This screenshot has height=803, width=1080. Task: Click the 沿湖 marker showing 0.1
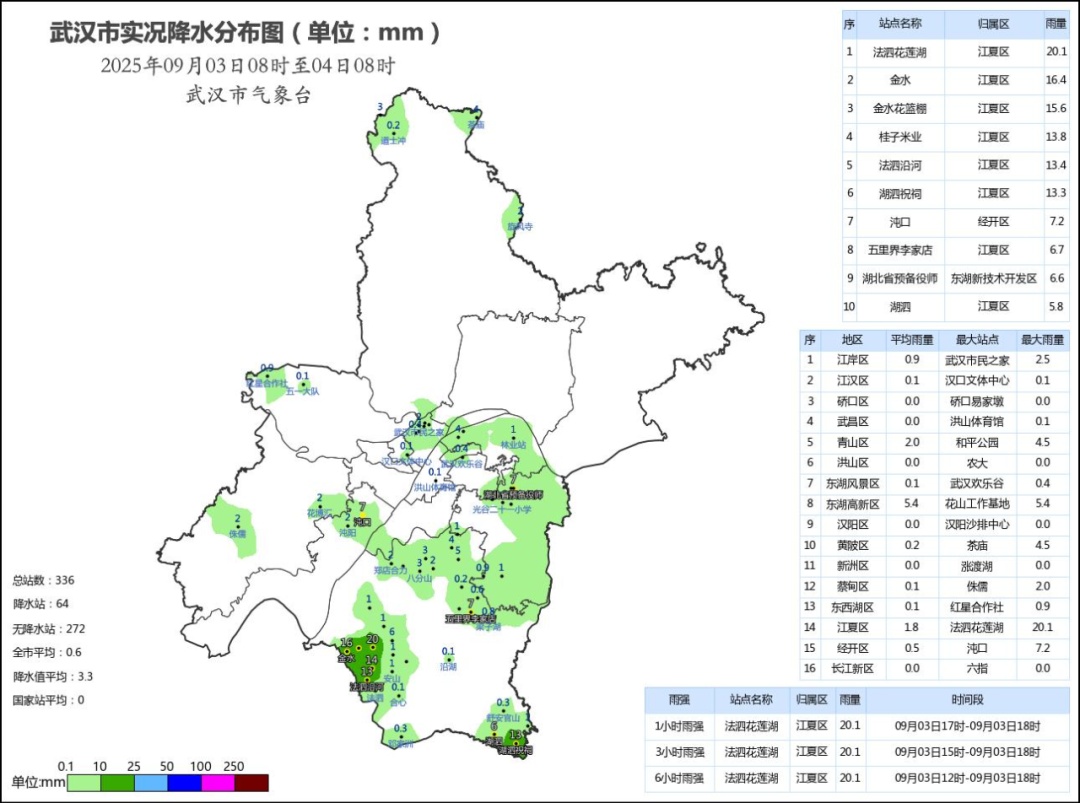coord(449,659)
